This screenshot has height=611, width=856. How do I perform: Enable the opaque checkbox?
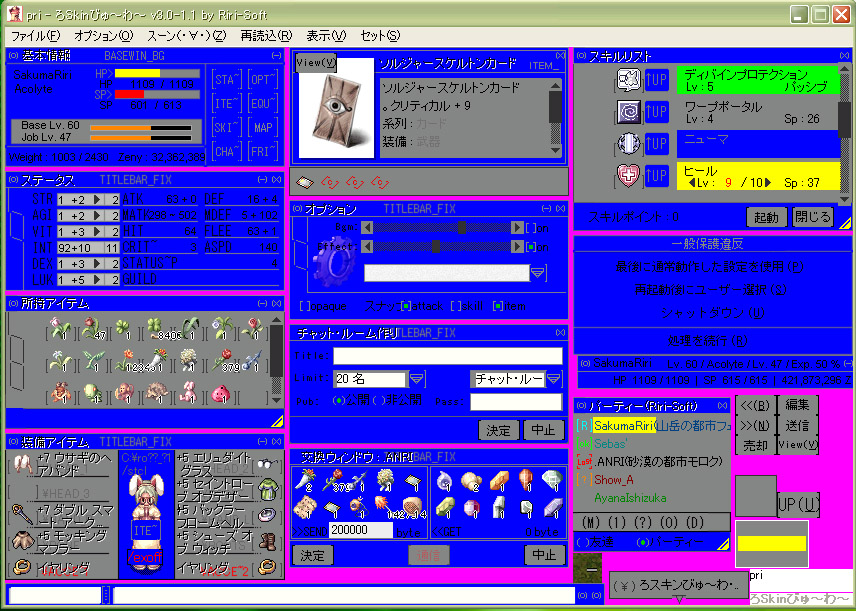tap(305, 306)
